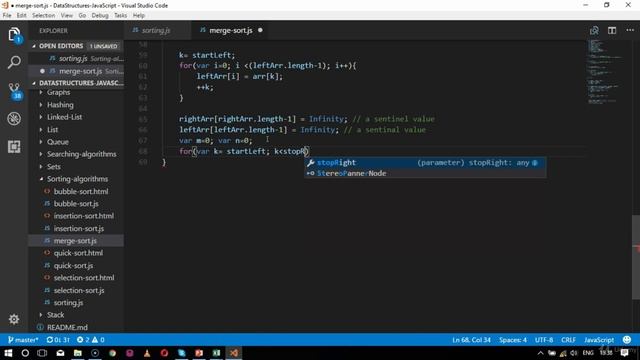The height and width of the screenshot is (360, 640).
Task: Open Task View on the taskbar
Action: pyautogui.click(x=42, y=353)
